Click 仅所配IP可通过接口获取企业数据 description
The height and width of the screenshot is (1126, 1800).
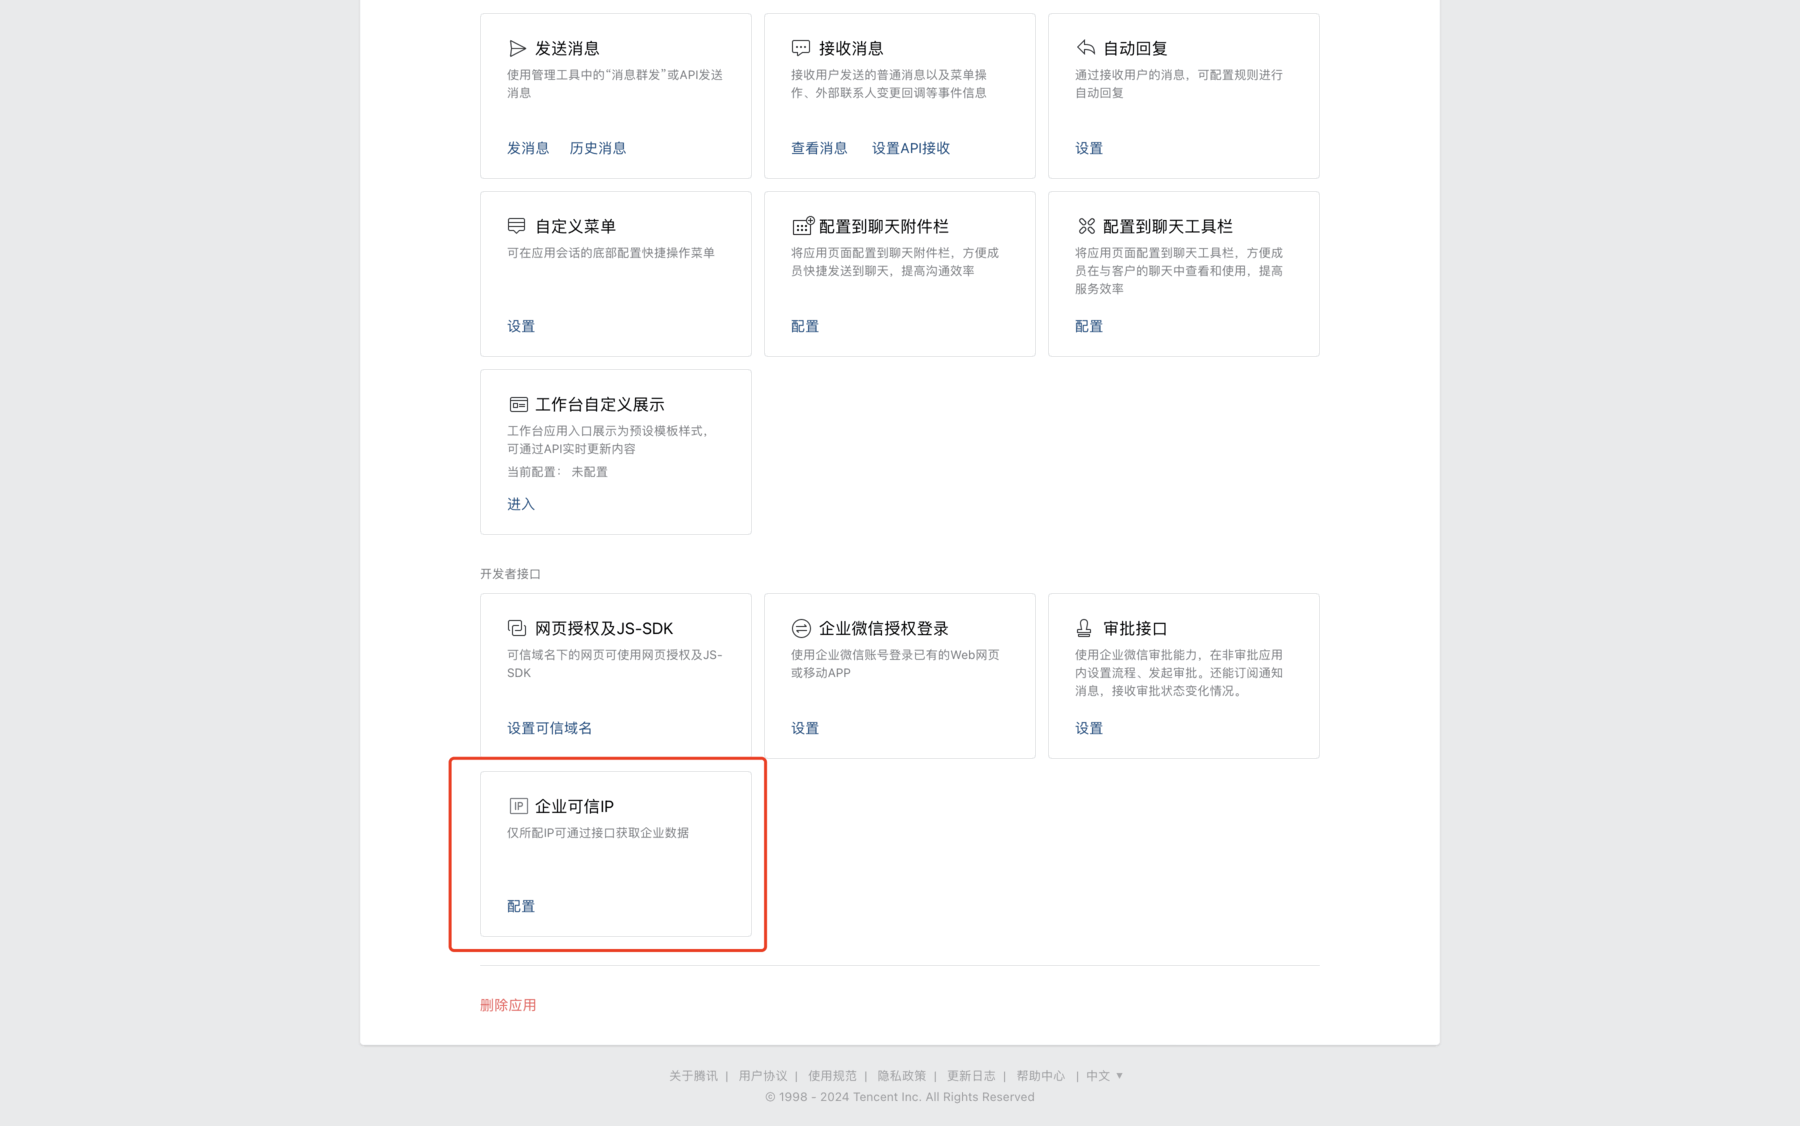coord(598,833)
